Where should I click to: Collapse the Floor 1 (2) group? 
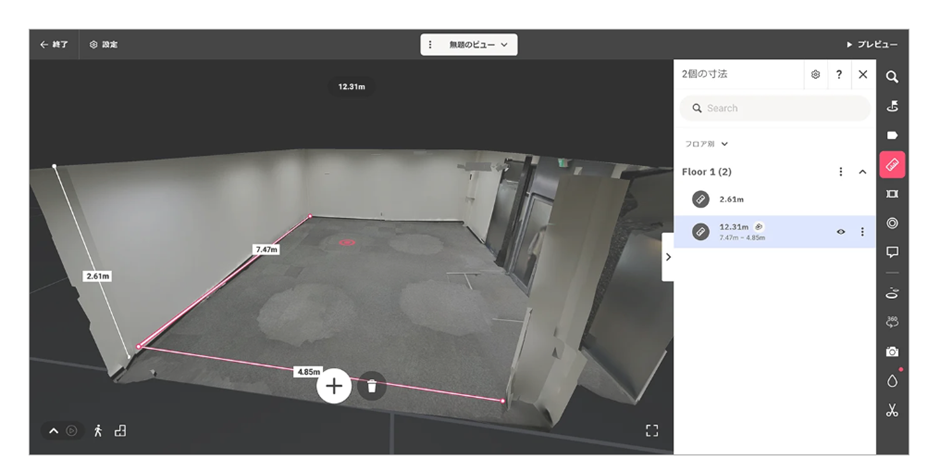click(x=862, y=172)
